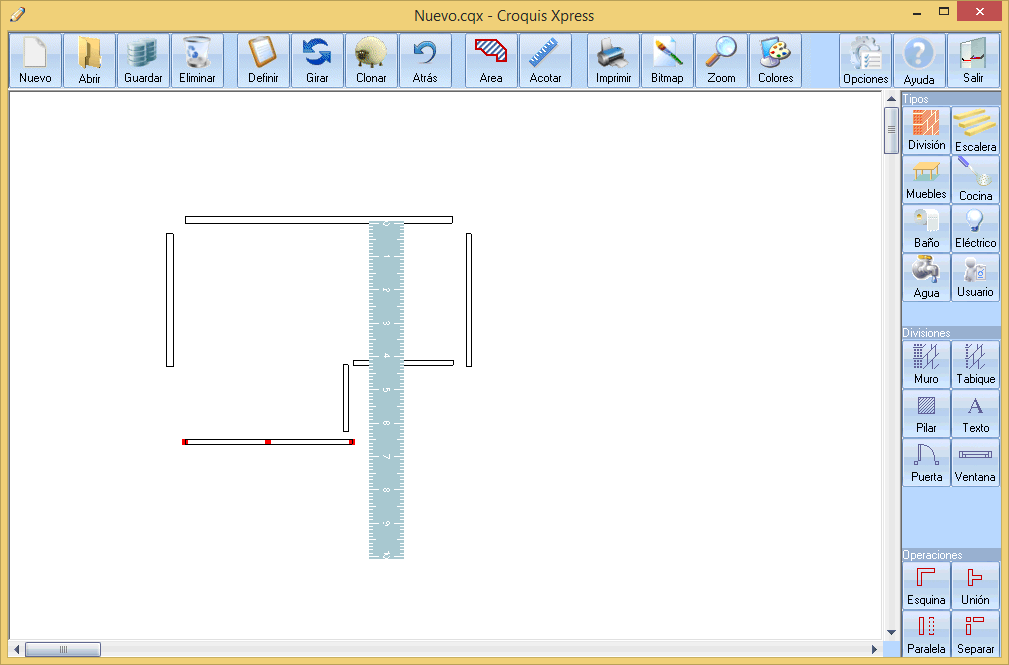1009x665 pixels.
Task: Choose the Tabique partition tool
Action: click(x=975, y=364)
